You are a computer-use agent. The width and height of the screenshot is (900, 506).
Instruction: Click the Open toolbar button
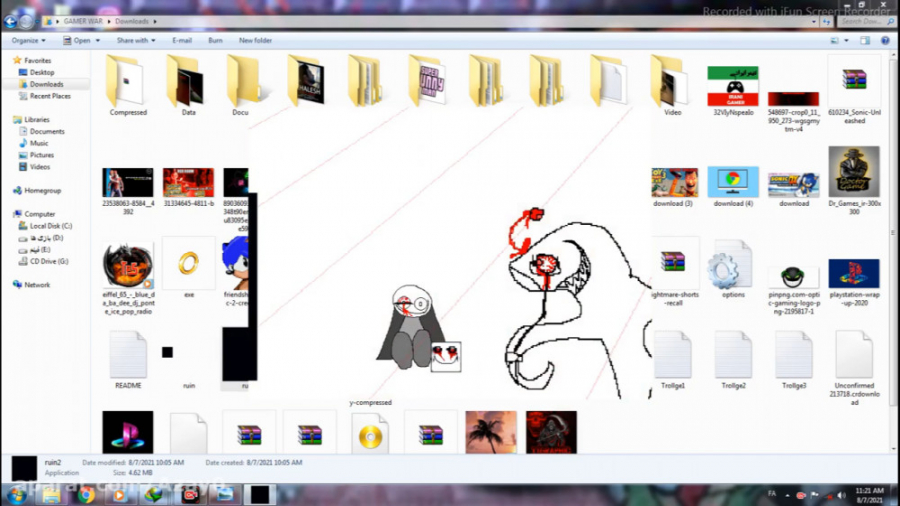[77, 41]
